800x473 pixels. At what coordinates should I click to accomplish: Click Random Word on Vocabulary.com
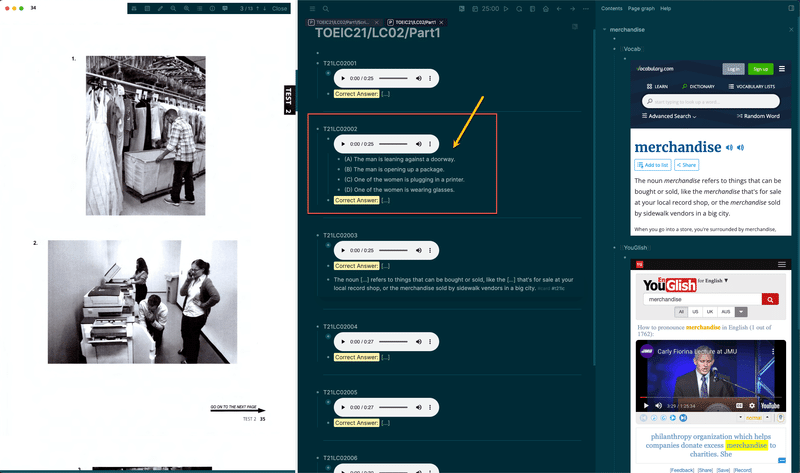click(758, 116)
